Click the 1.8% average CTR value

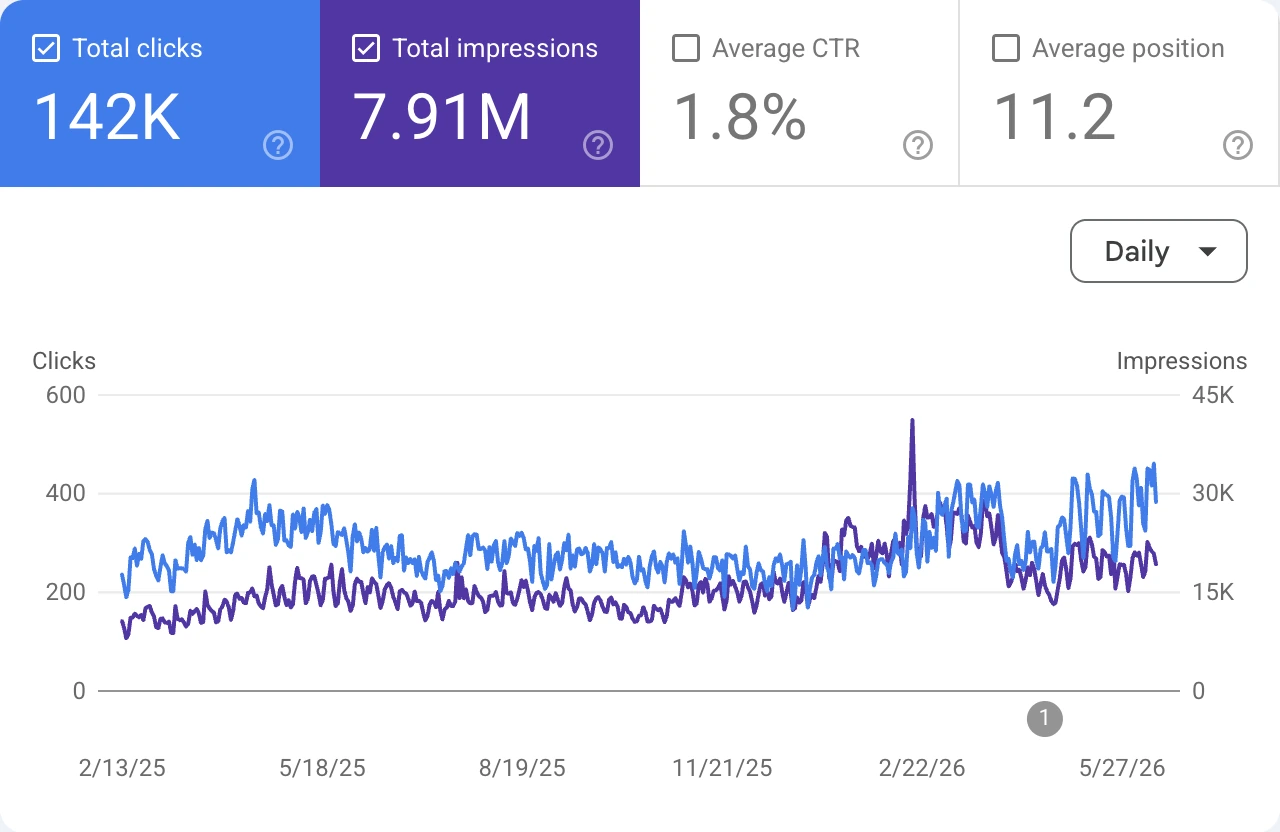[740, 116]
